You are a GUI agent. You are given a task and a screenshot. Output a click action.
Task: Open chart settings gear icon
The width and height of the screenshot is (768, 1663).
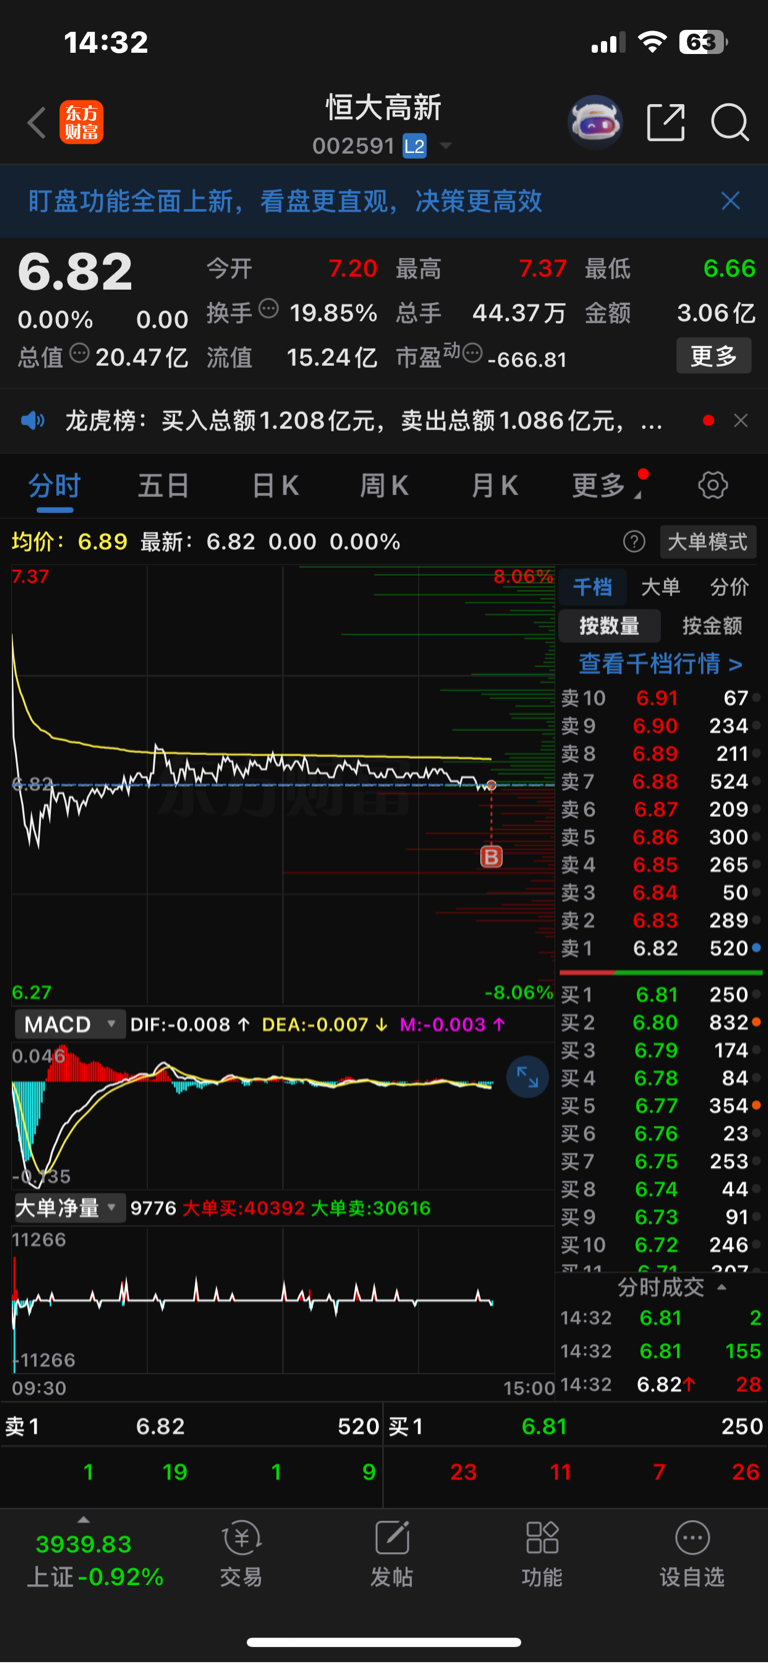click(x=712, y=486)
